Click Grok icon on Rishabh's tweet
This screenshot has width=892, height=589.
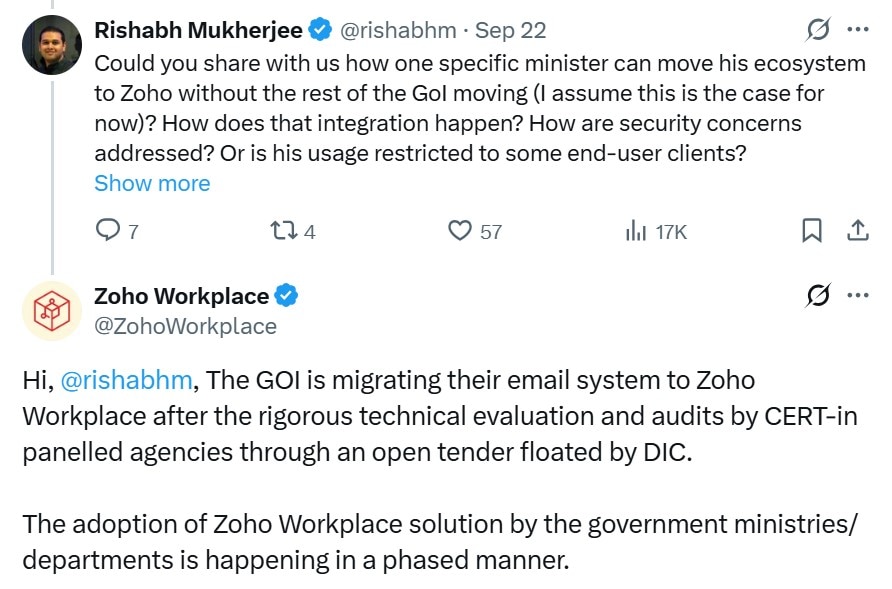click(x=817, y=31)
